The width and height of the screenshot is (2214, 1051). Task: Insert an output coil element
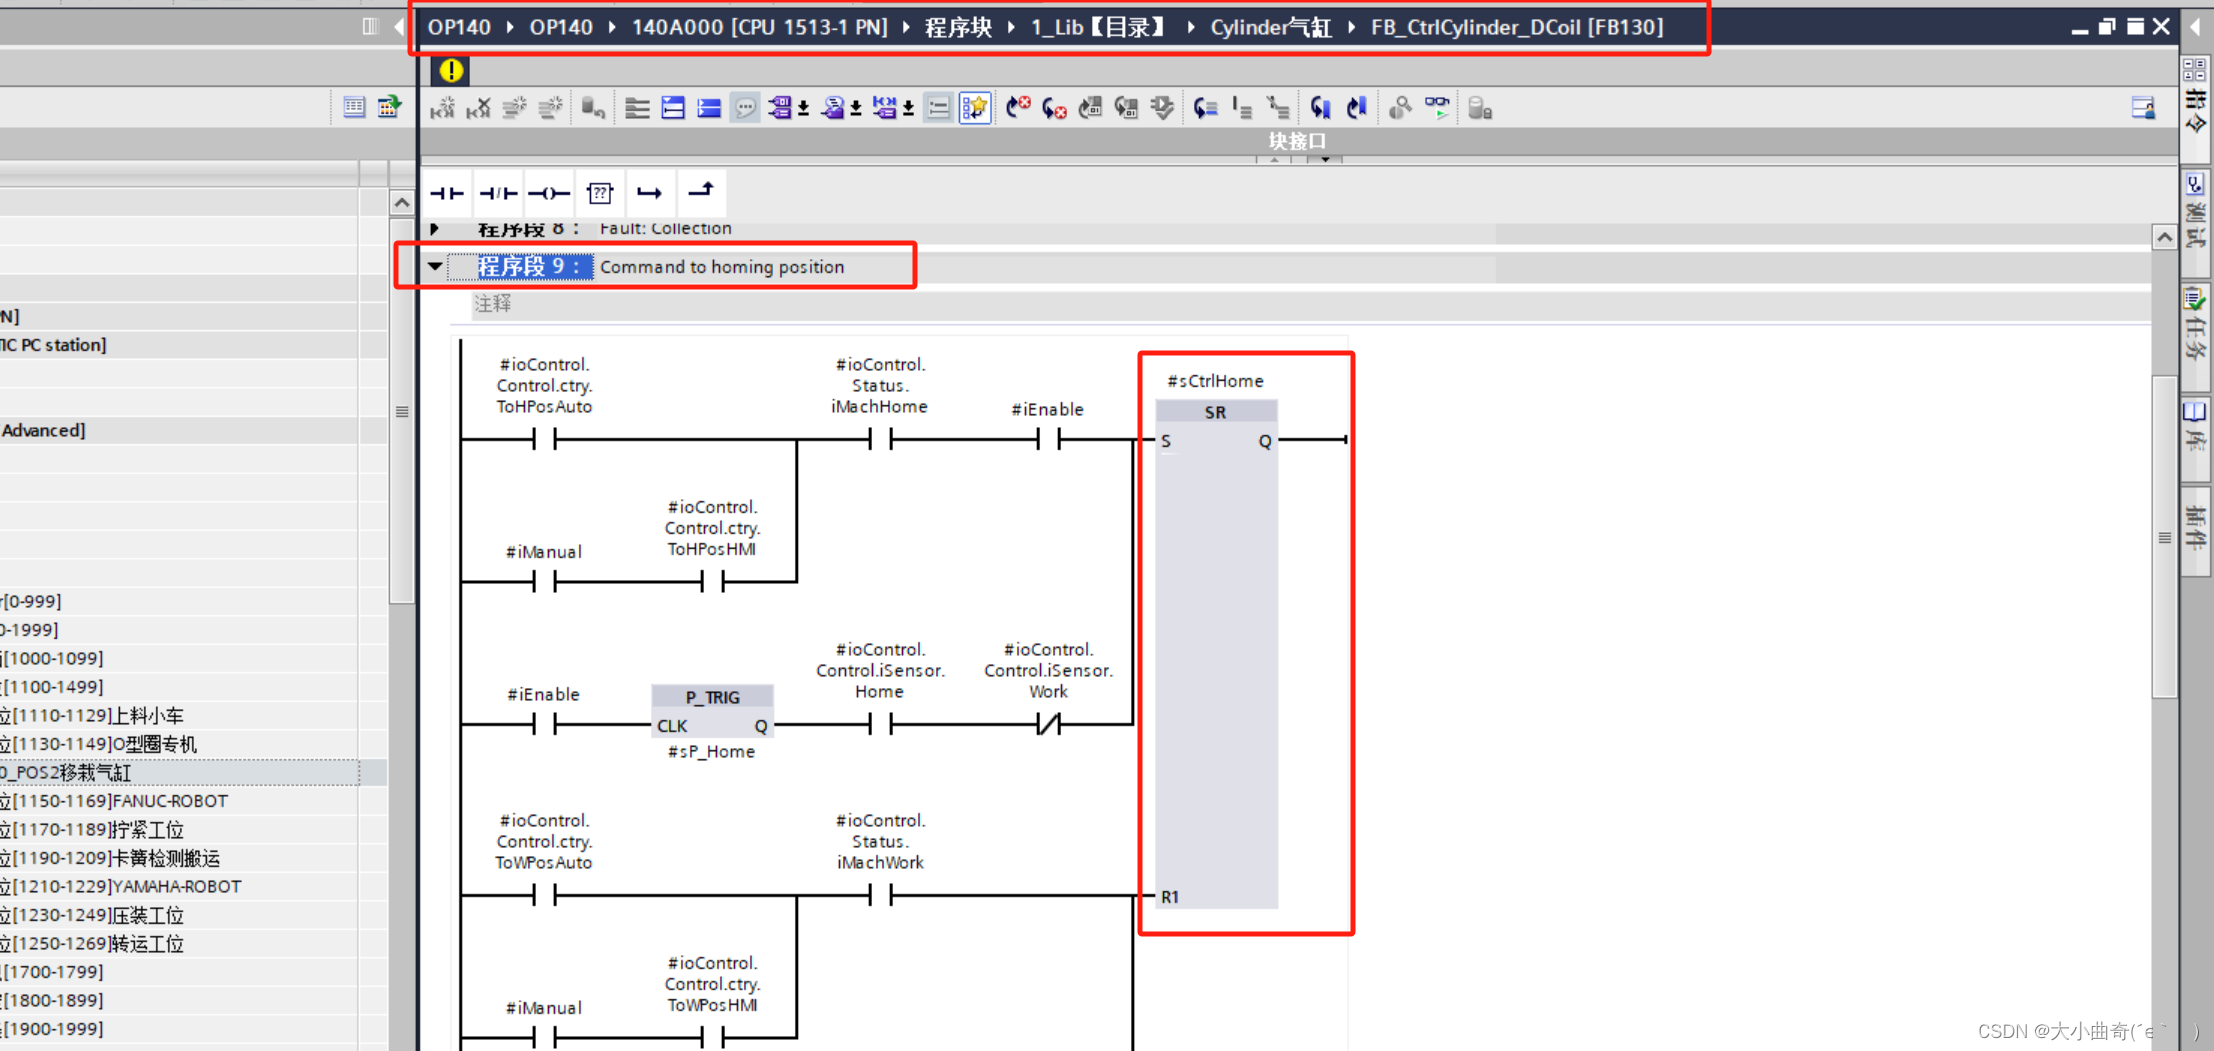coord(549,193)
